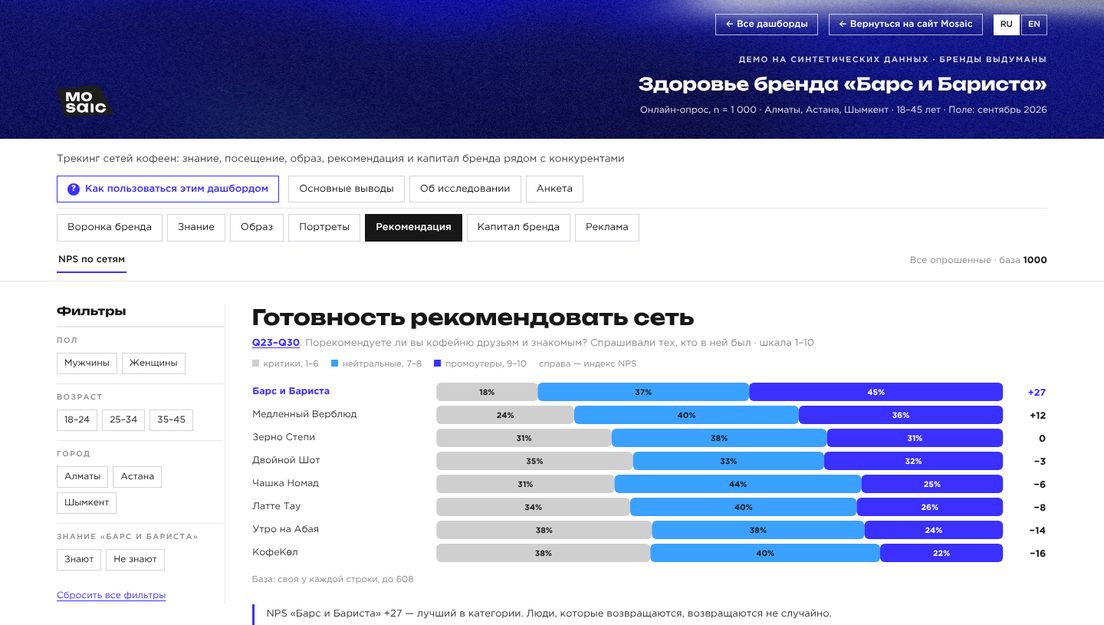This screenshot has height=625, width=1104.
Task: Click the +27 NPS index value
Action: click(x=1036, y=393)
